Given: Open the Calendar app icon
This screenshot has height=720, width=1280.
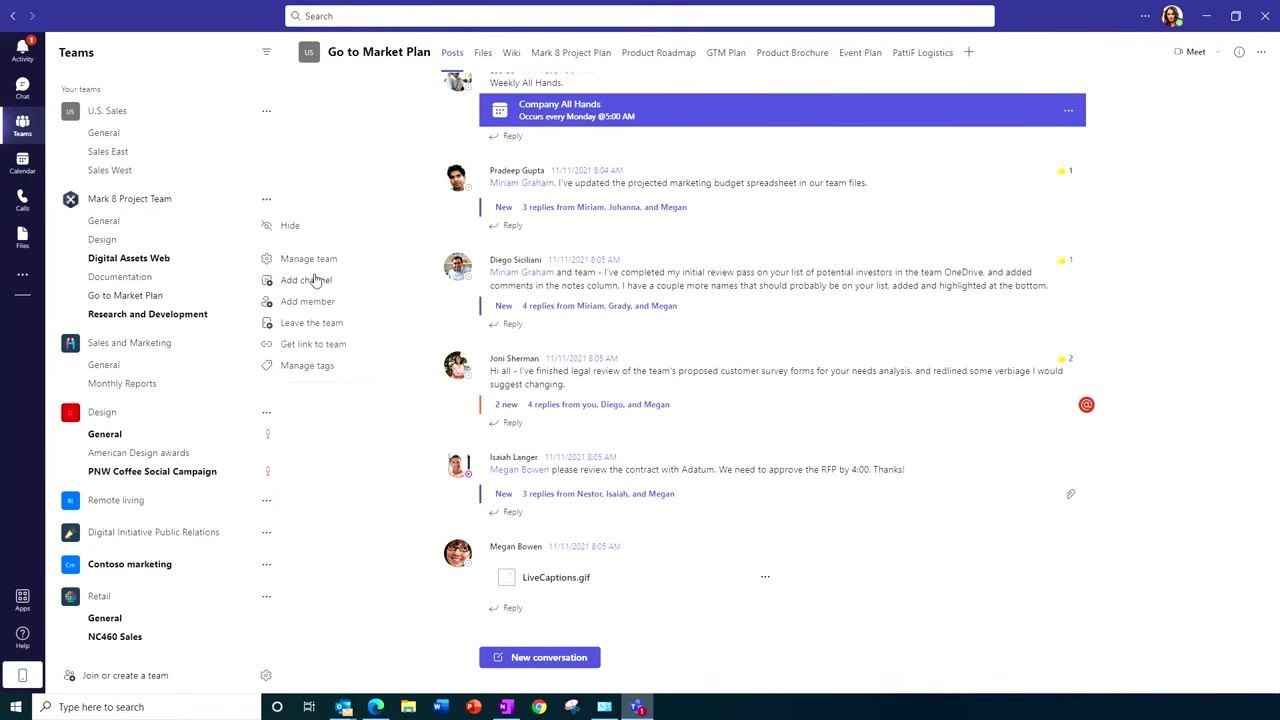Looking at the screenshot, I should (22, 163).
